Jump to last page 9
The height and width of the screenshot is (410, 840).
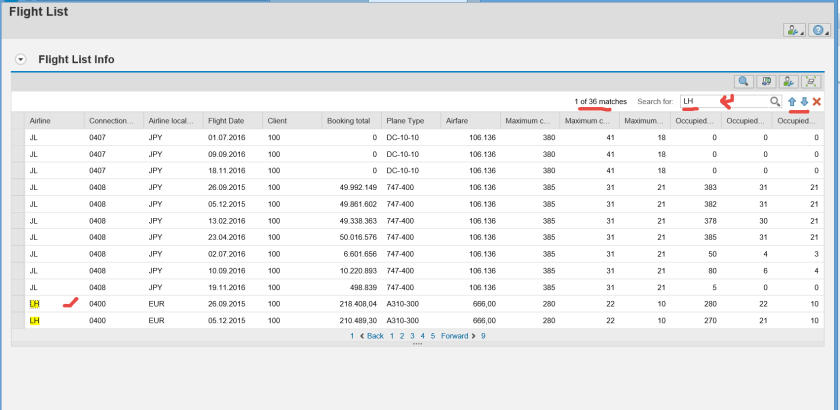click(x=483, y=336)
